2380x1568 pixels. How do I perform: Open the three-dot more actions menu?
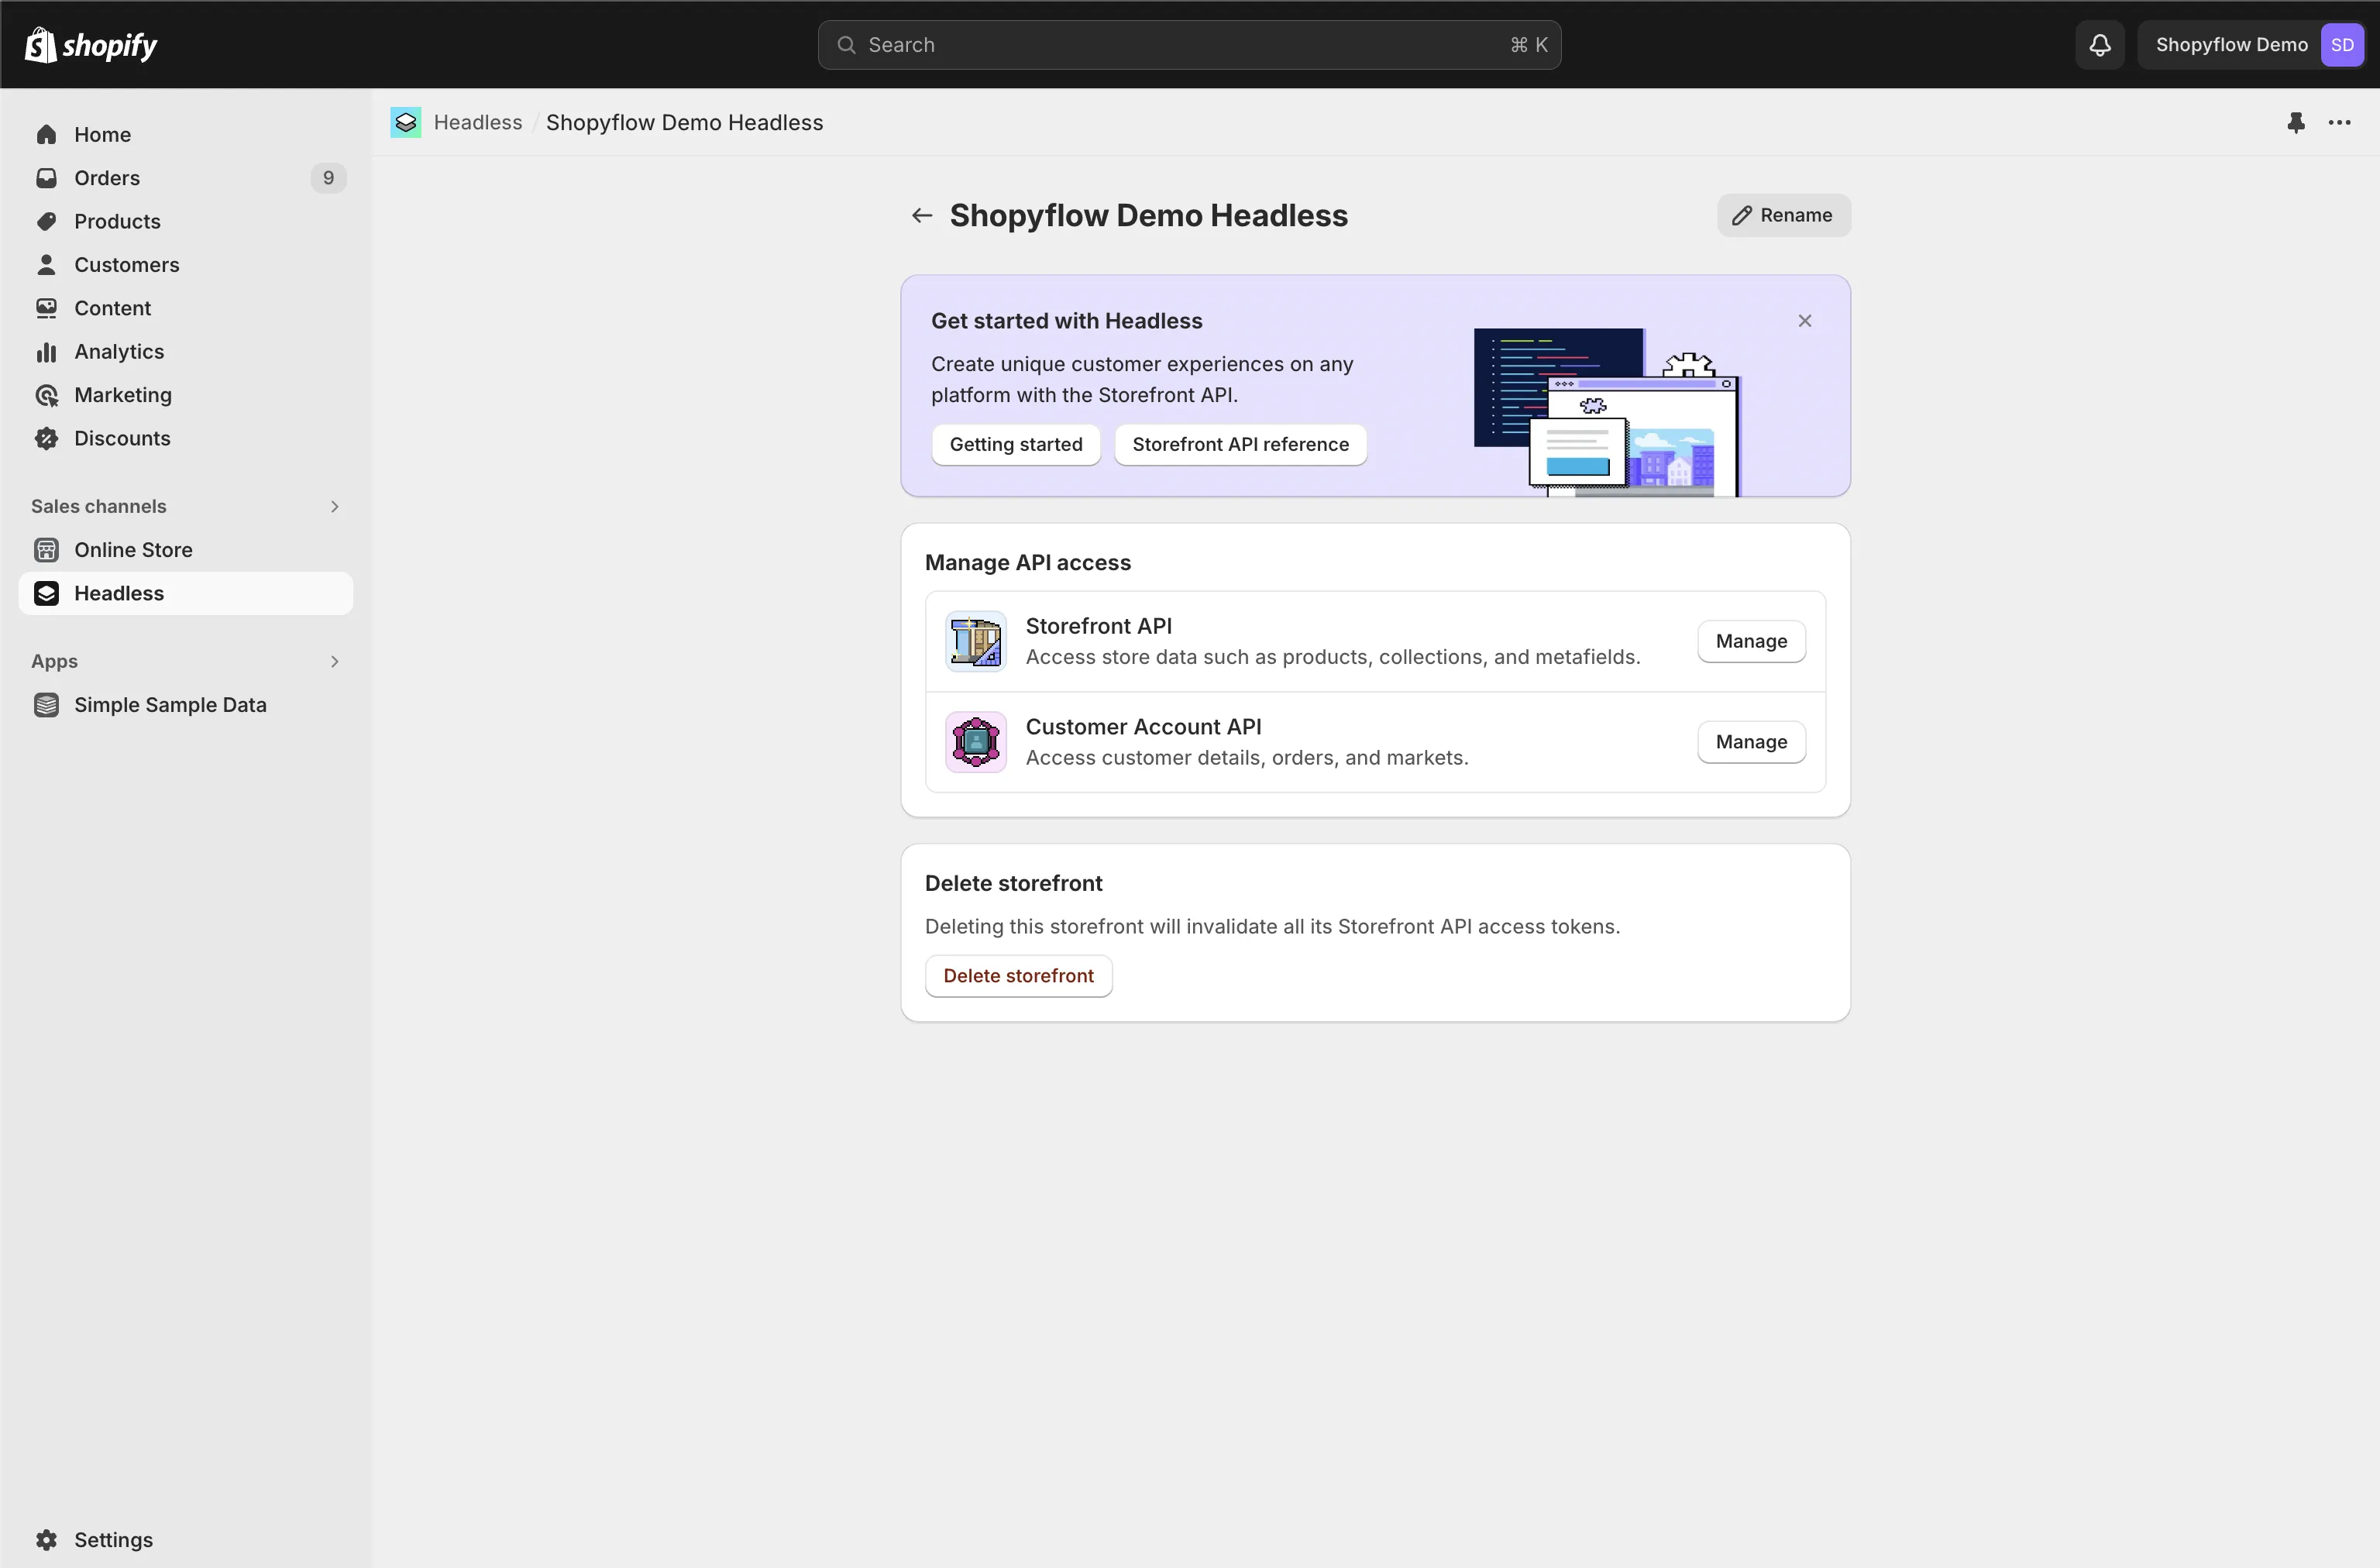point(2339,122)
